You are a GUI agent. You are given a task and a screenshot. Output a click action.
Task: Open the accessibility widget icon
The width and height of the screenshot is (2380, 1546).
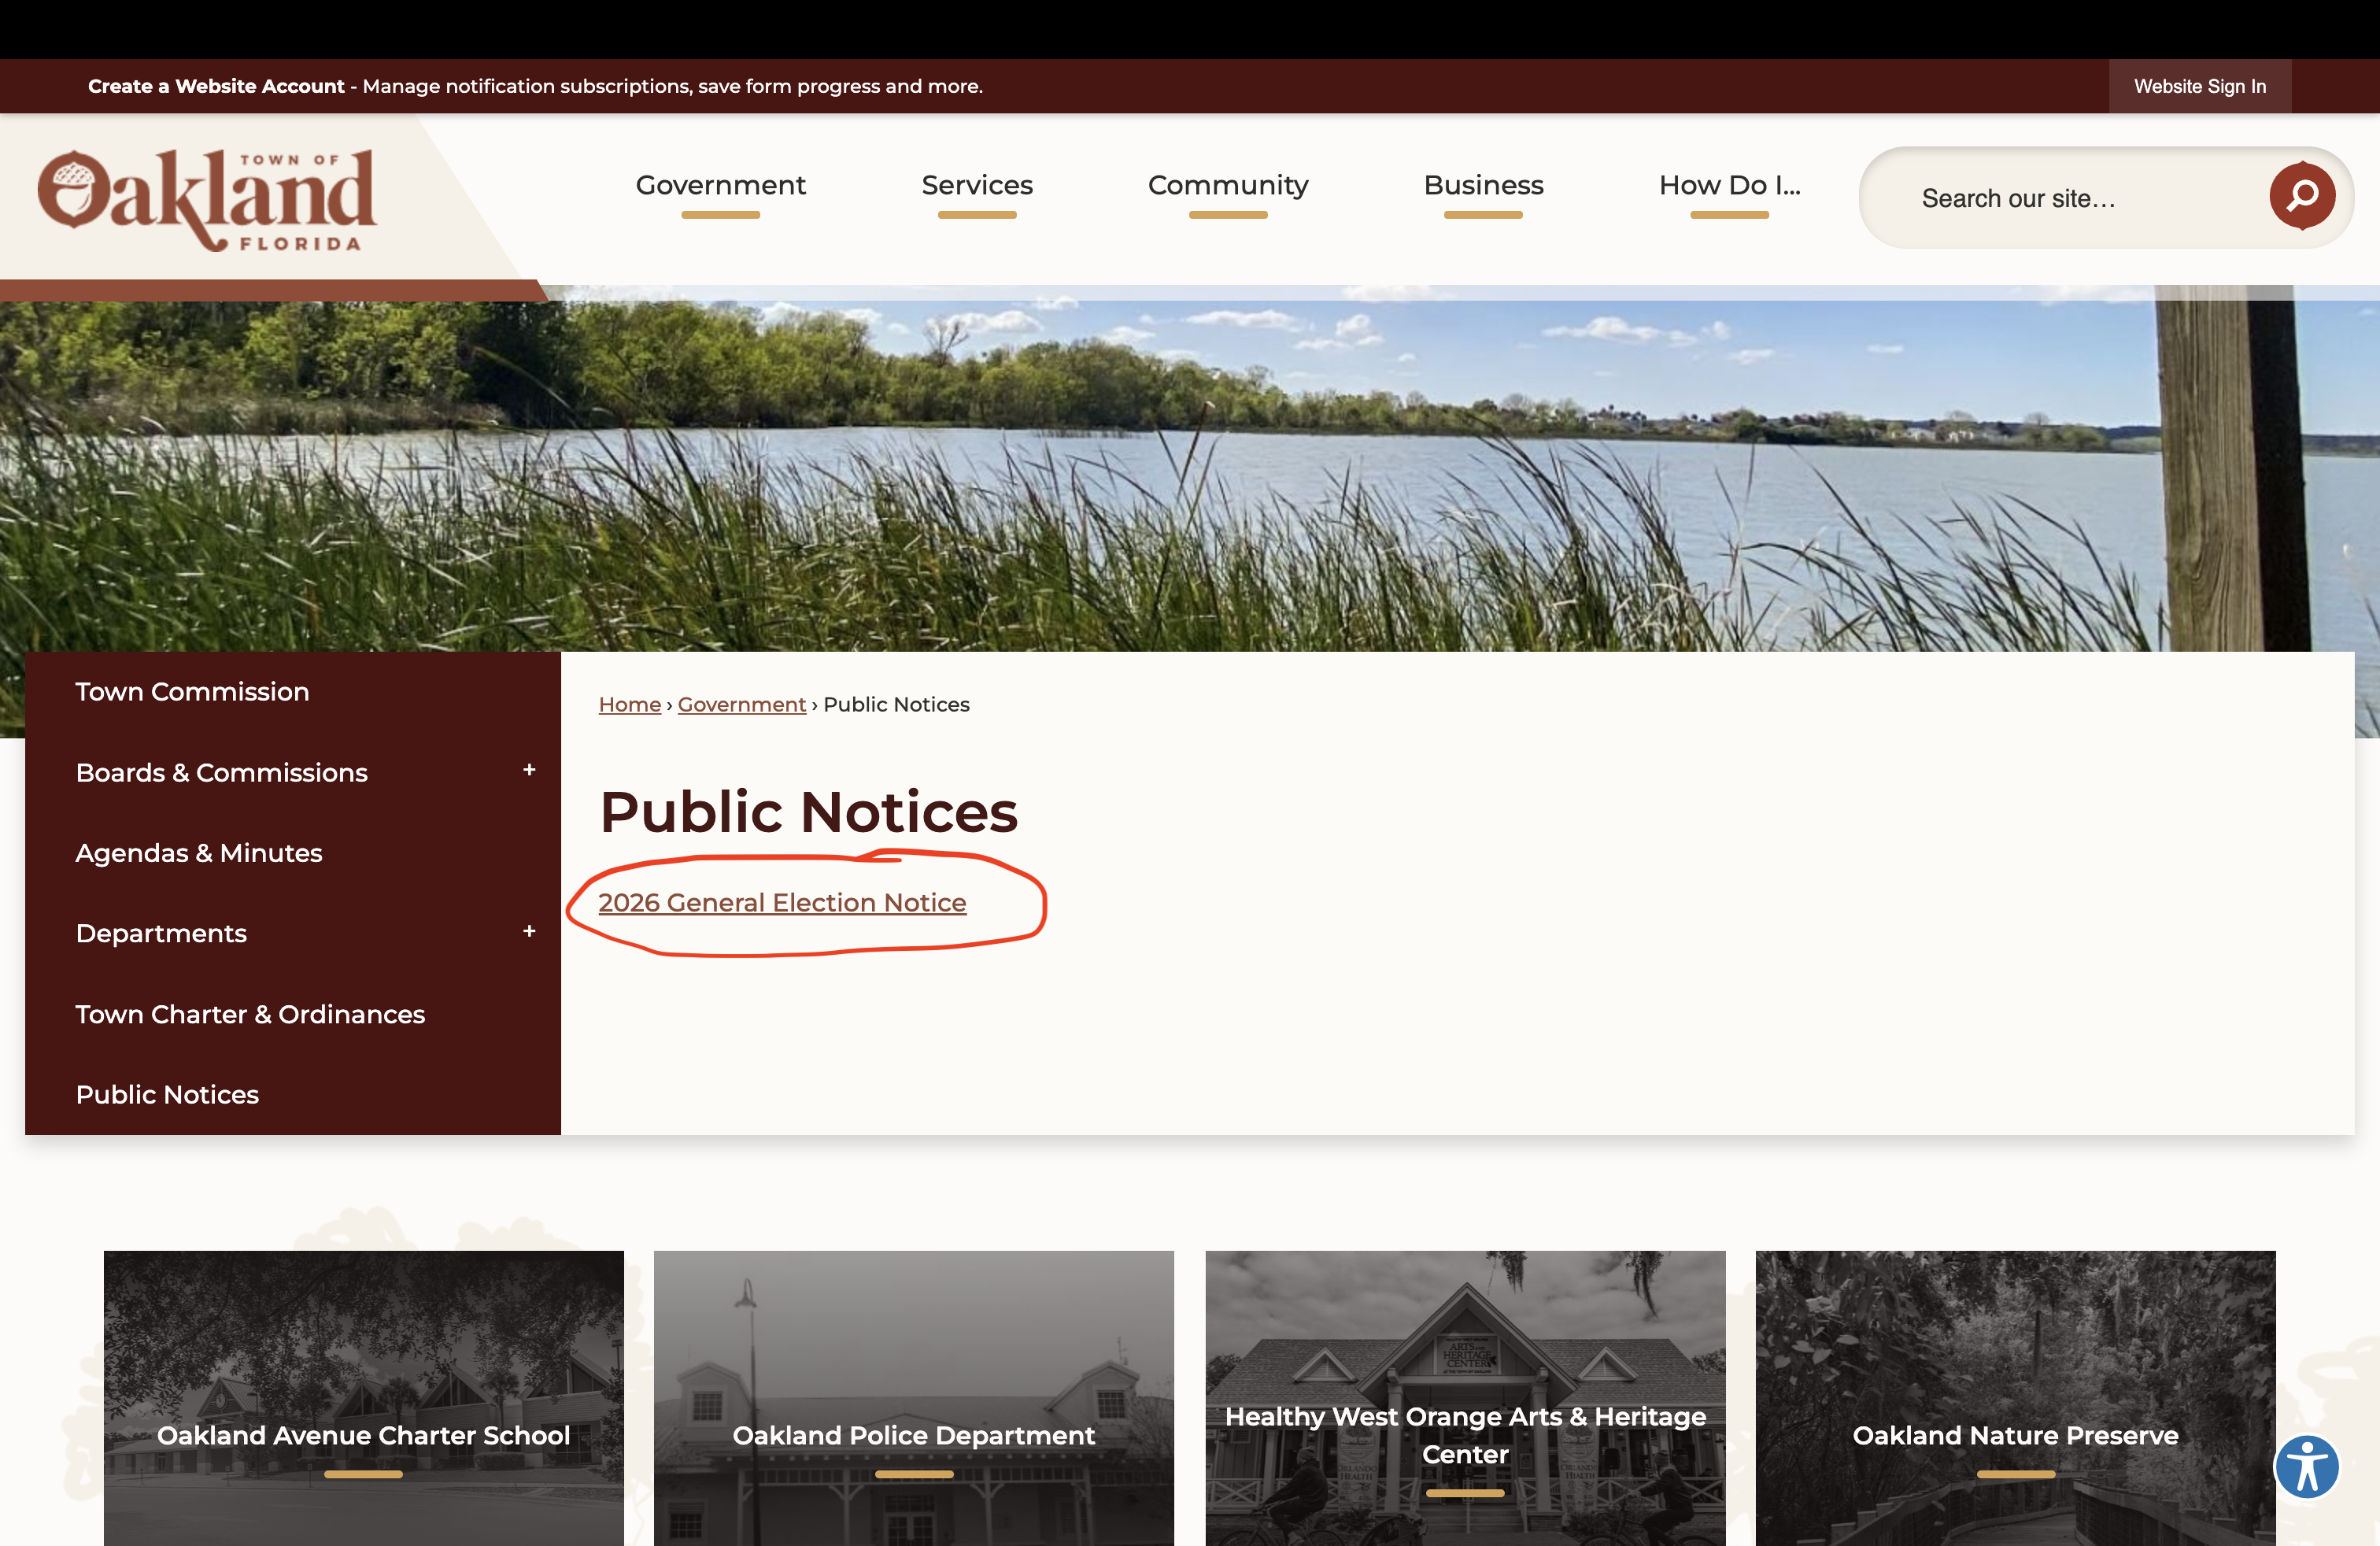click(2306, 1467)
